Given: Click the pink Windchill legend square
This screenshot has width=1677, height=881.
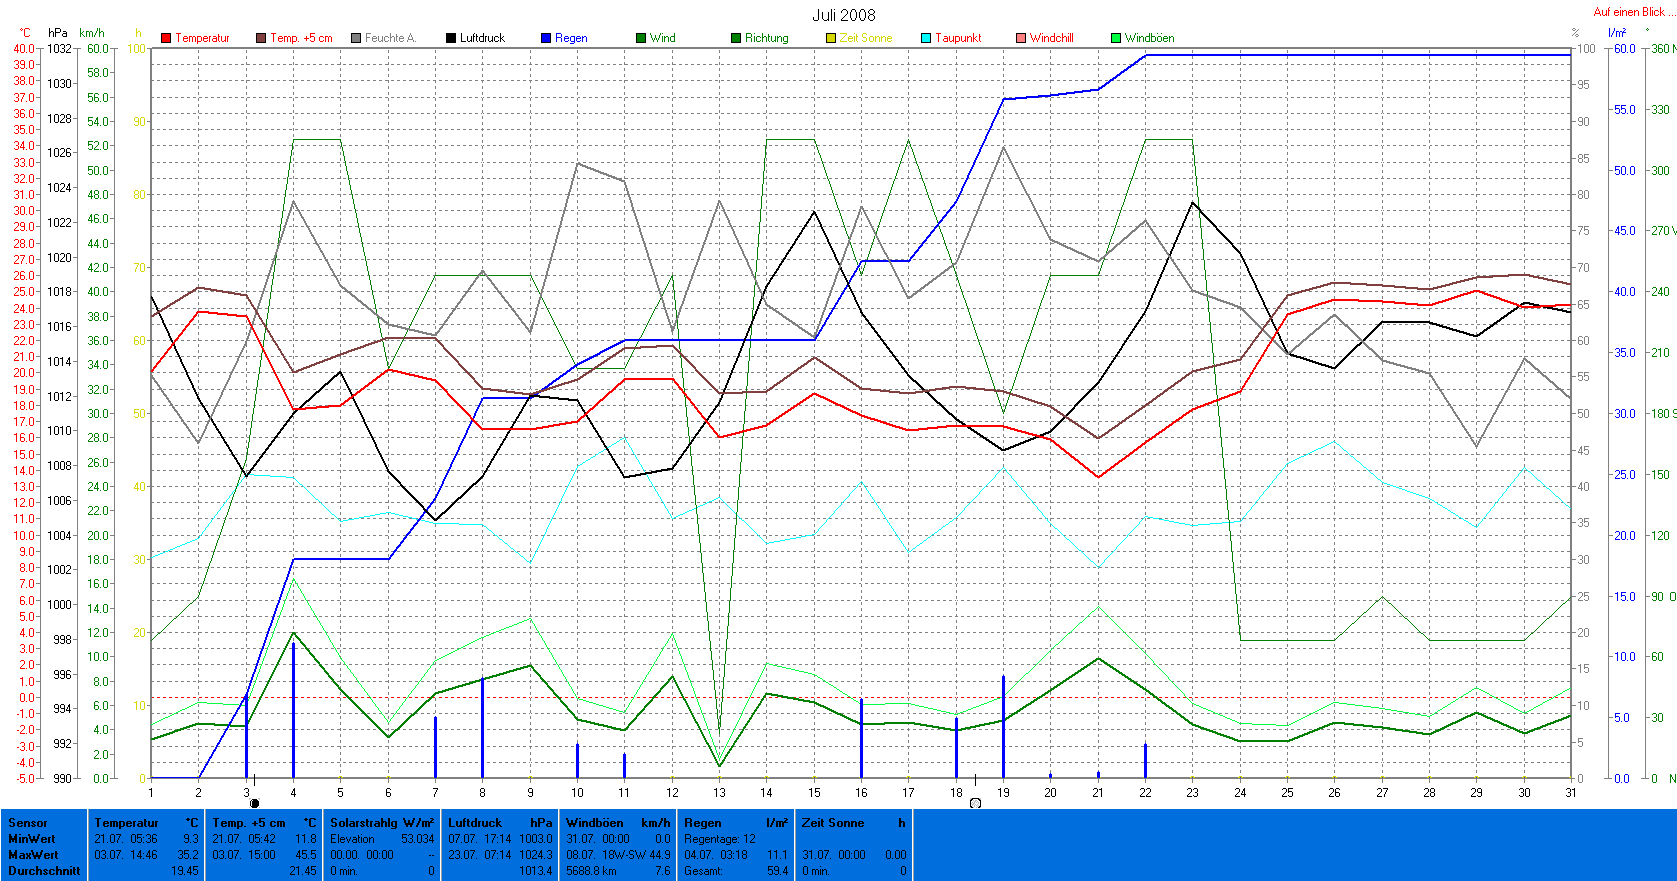Looking at the screenshot, I should tap(1021, 38).
